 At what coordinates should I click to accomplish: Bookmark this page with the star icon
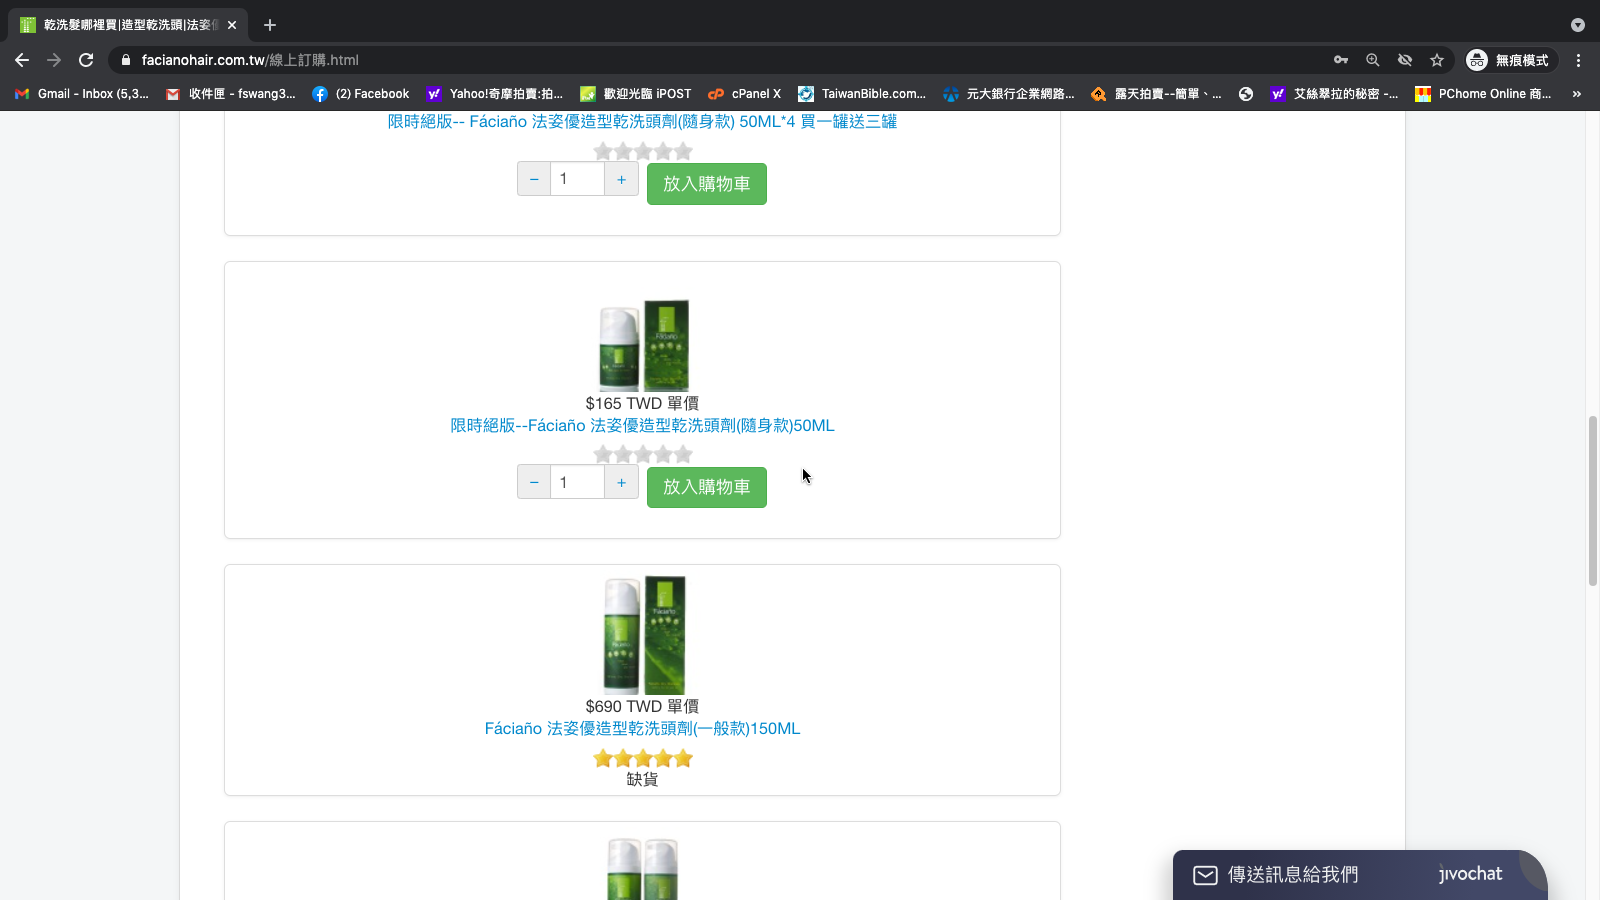point(1437,60)
